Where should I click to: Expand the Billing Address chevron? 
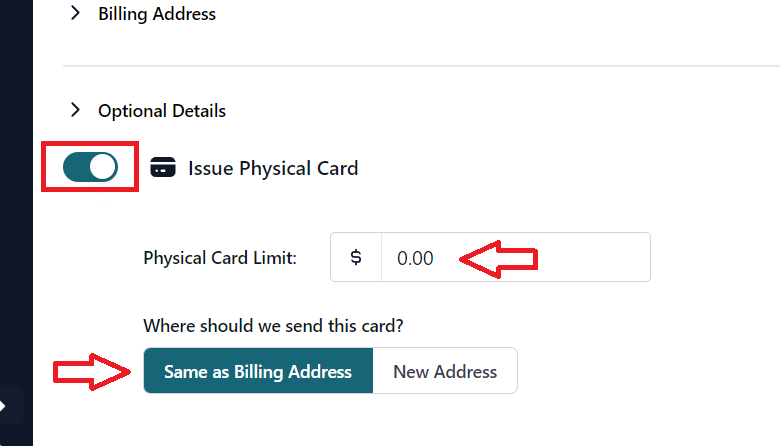(x=75, y=13)
